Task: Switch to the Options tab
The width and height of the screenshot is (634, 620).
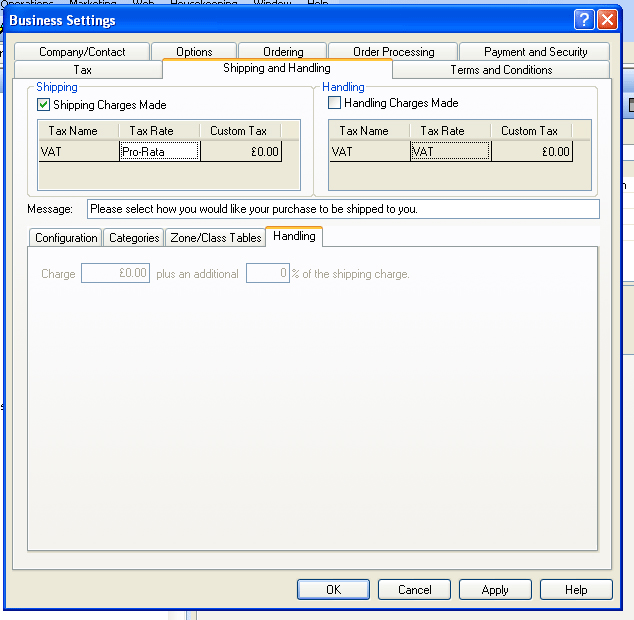Action: click(194, 52)
